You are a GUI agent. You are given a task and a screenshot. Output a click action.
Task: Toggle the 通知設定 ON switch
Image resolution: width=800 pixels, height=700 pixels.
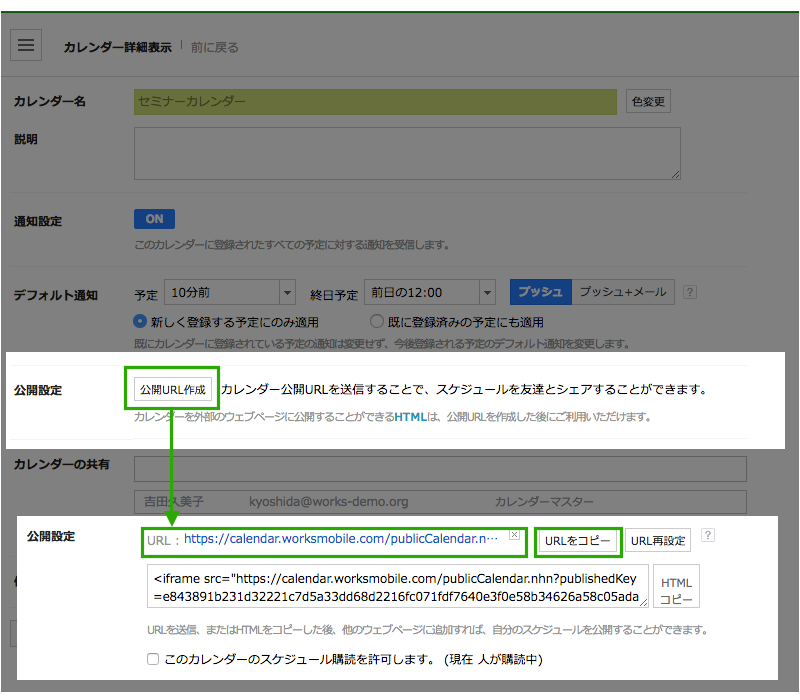pyautogui.click(x=154, y=219)
